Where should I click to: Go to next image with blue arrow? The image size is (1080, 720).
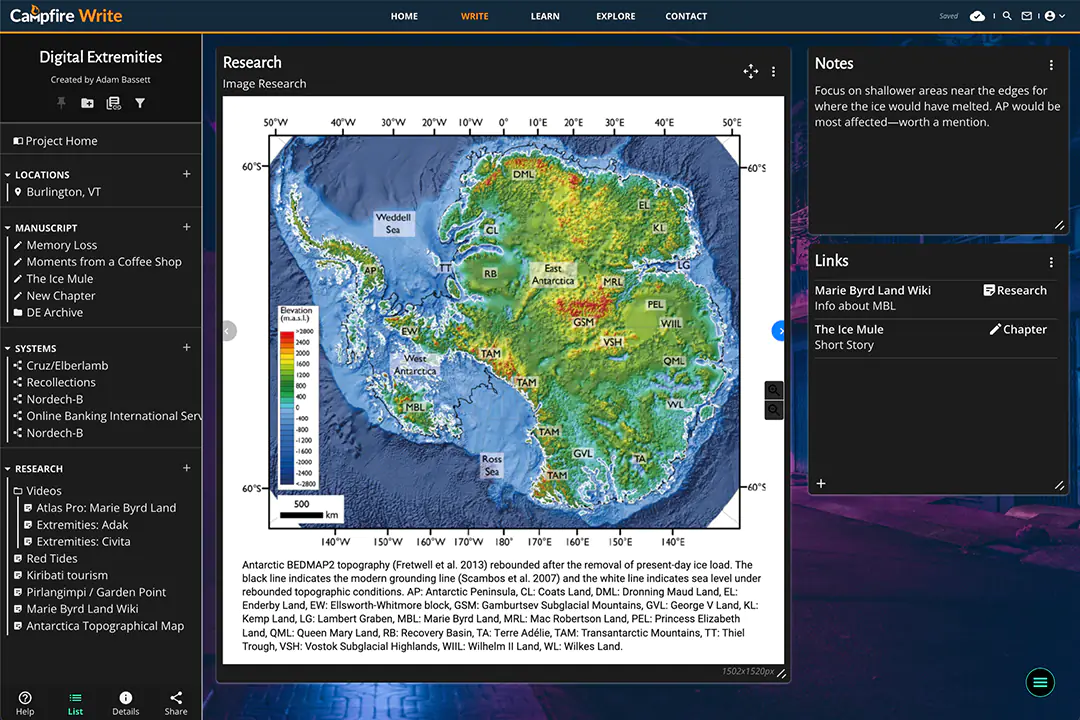[780, 331]
